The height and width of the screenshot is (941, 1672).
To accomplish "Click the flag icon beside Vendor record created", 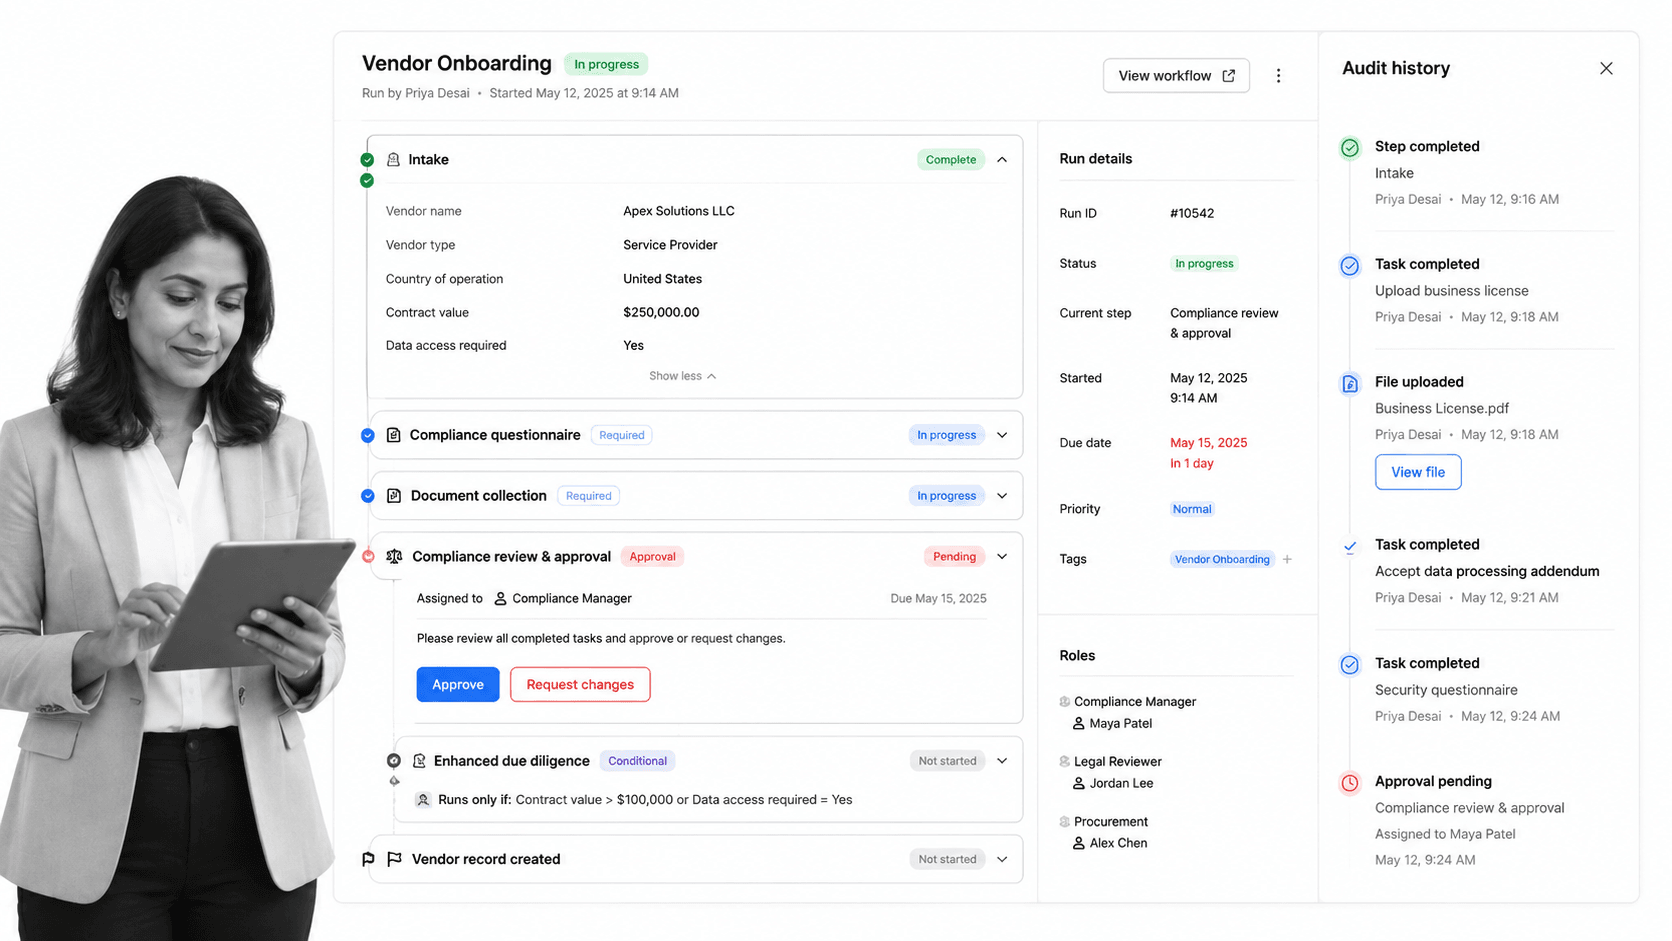I will click(x=394, y=859).
